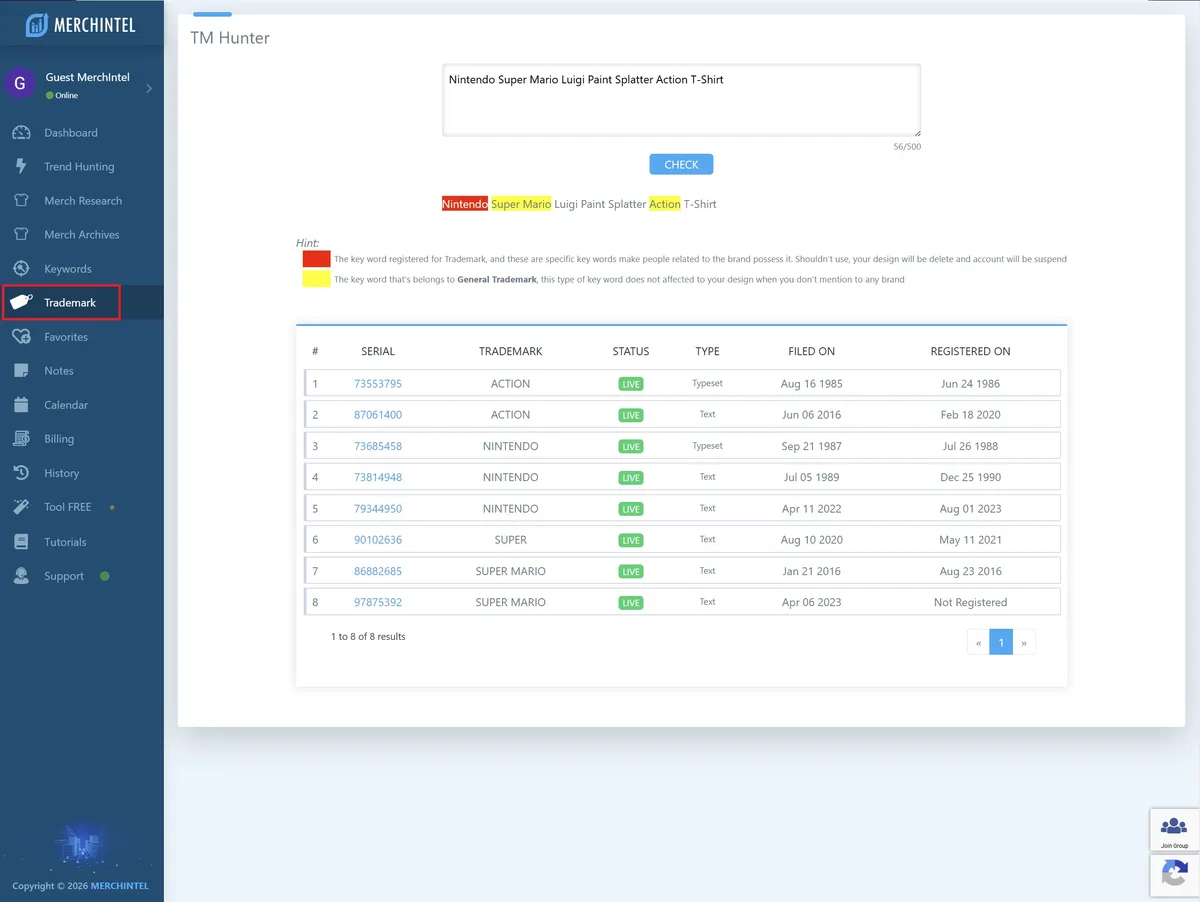The image size is (1200, 902).
Task: Expand the Guest MerchIntel profile chevron
Action: [149, 88]
